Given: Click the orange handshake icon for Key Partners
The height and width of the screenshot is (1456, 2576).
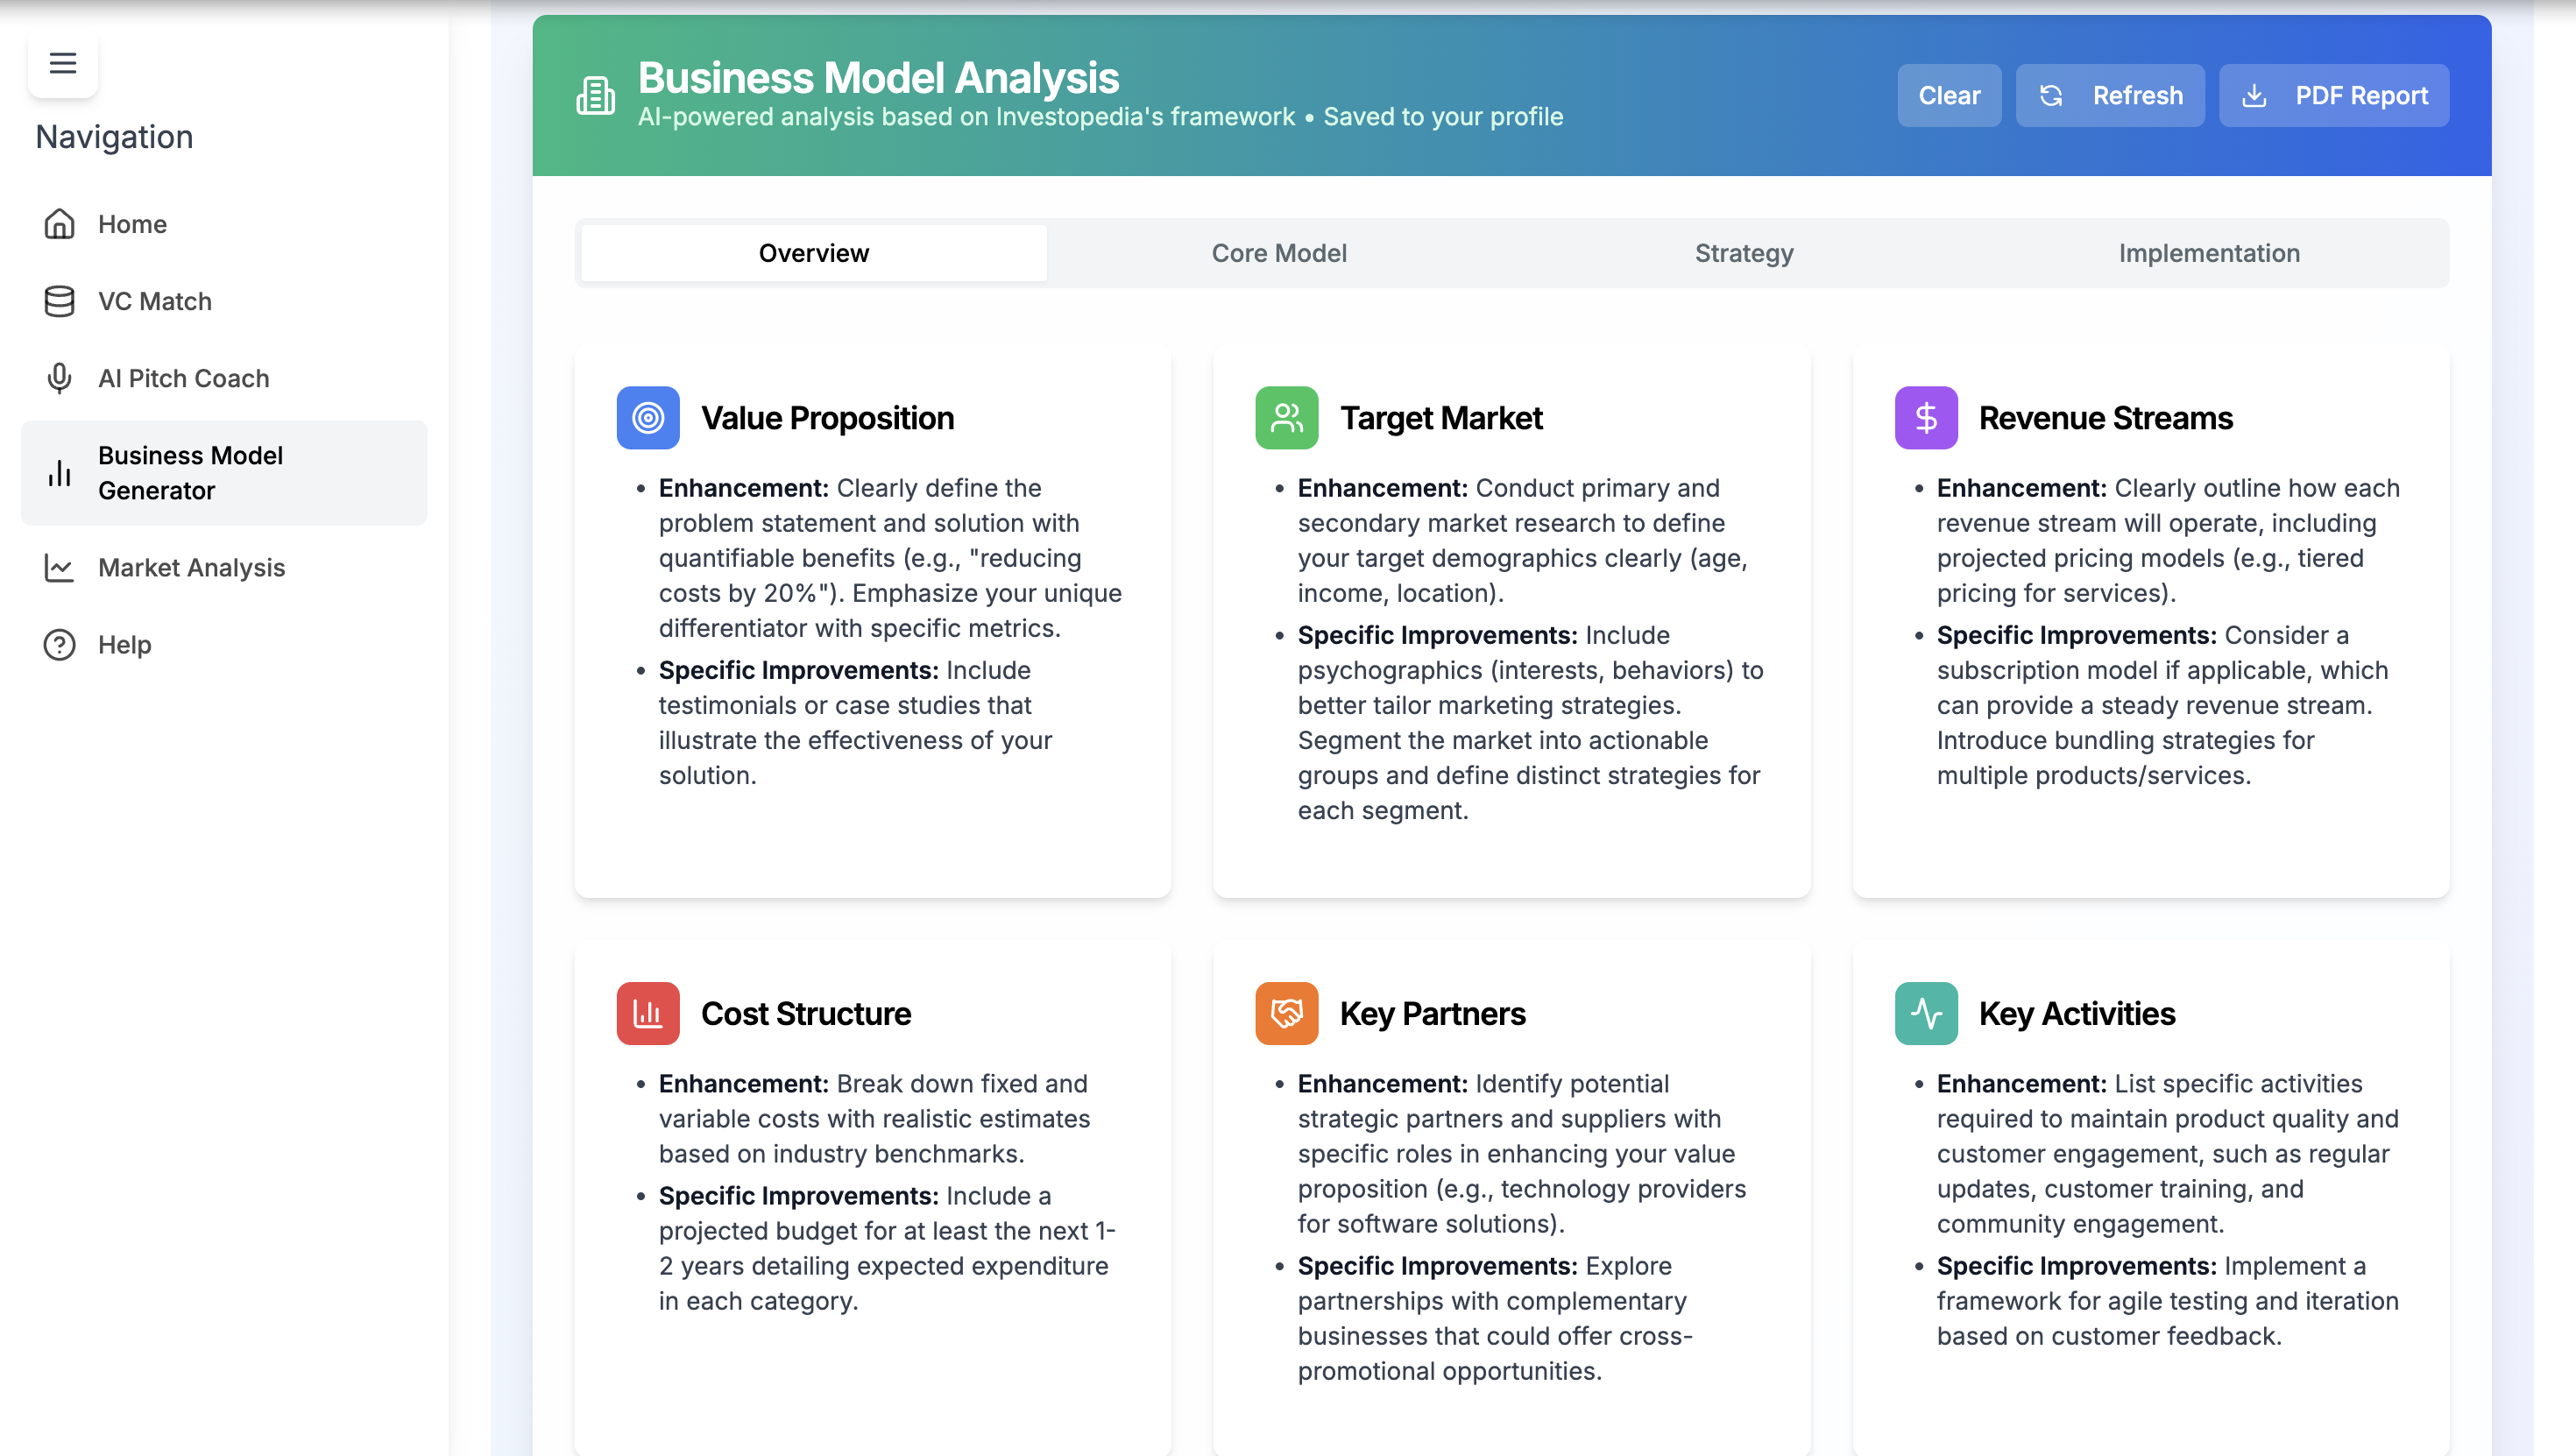Looking at the screenshot, I should point(1287,1014).
